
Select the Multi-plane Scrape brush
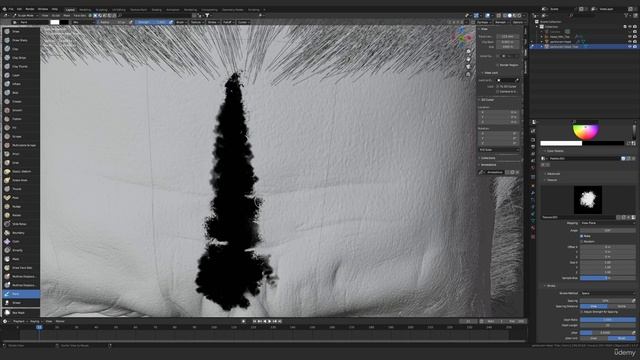tap(21, 145)
